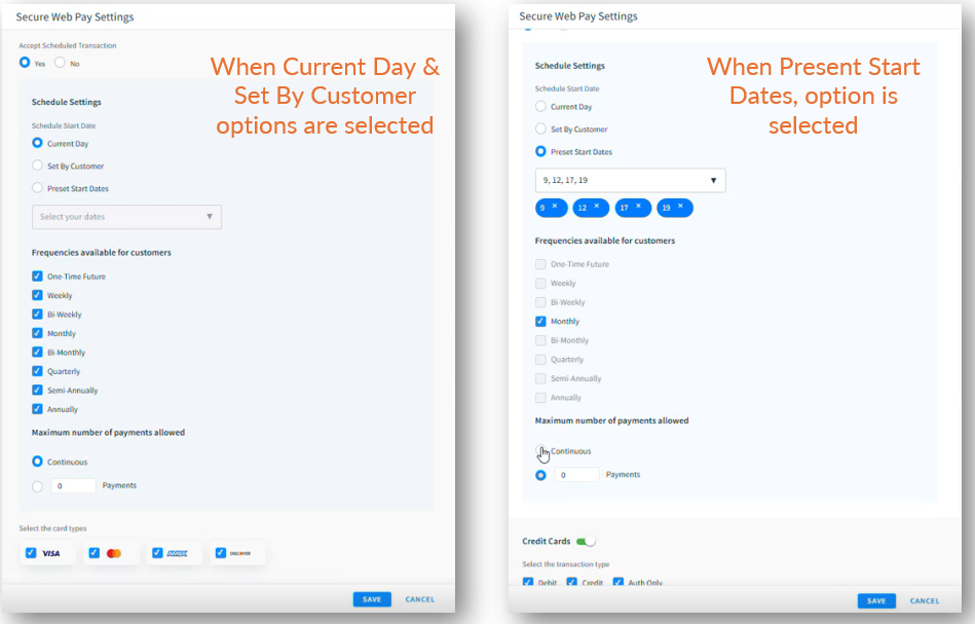Click Save in the left dialog
975x624 pixels.
tap(372, 599)
